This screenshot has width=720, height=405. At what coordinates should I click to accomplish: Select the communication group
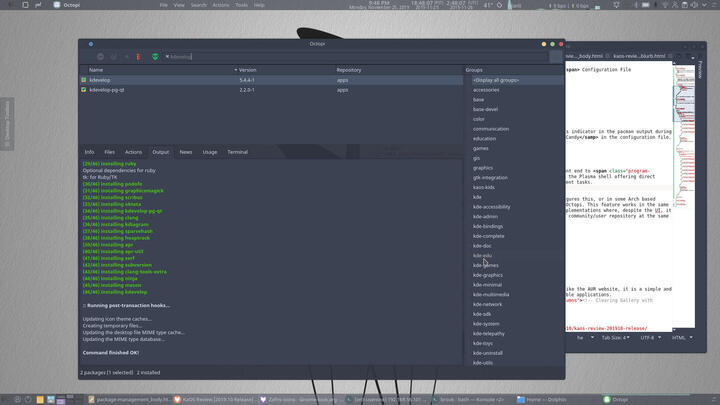pos(491,129)
